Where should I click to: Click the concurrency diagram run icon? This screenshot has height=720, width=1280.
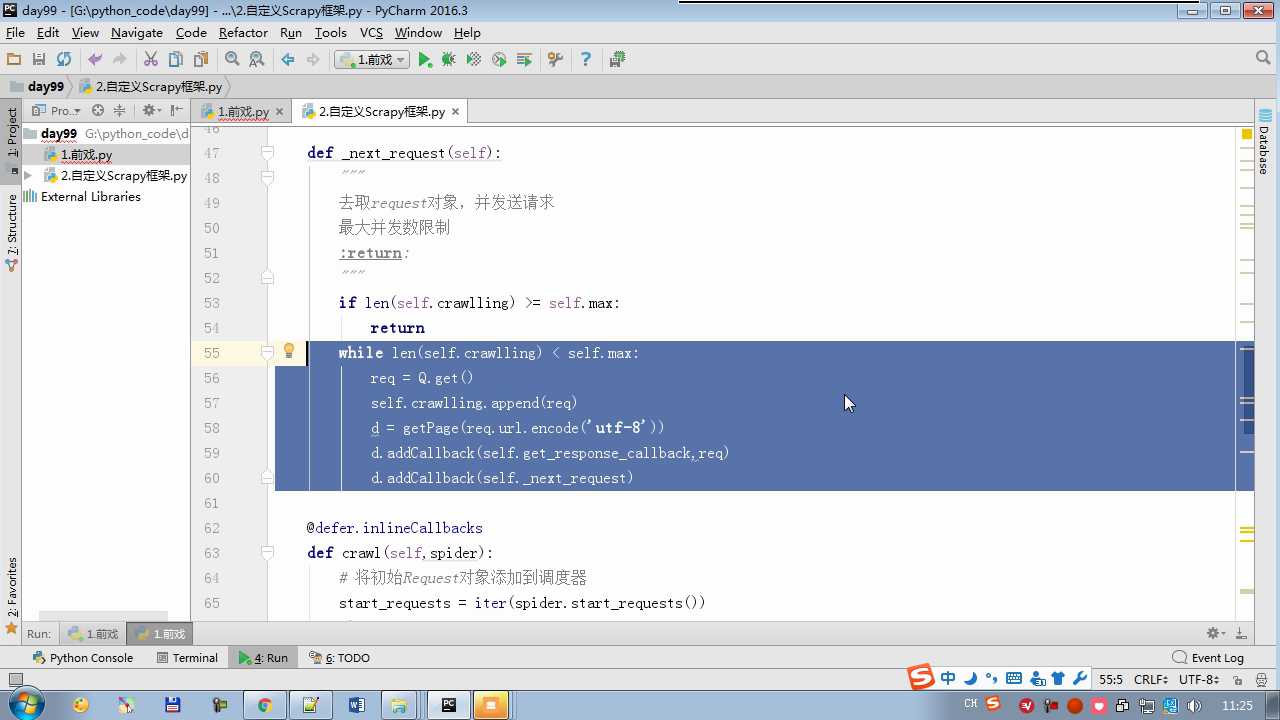click(524, 60)
